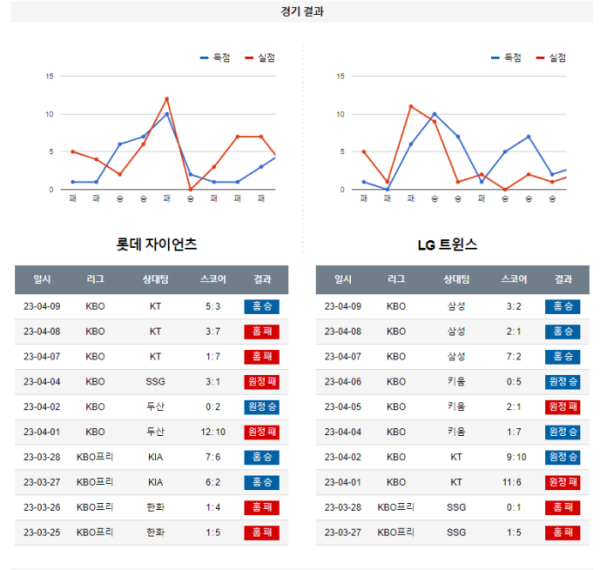Click 키움 opponent in LG 23-04-04 row
Viewport: 600px width, 570px height.
pos(457,432)
